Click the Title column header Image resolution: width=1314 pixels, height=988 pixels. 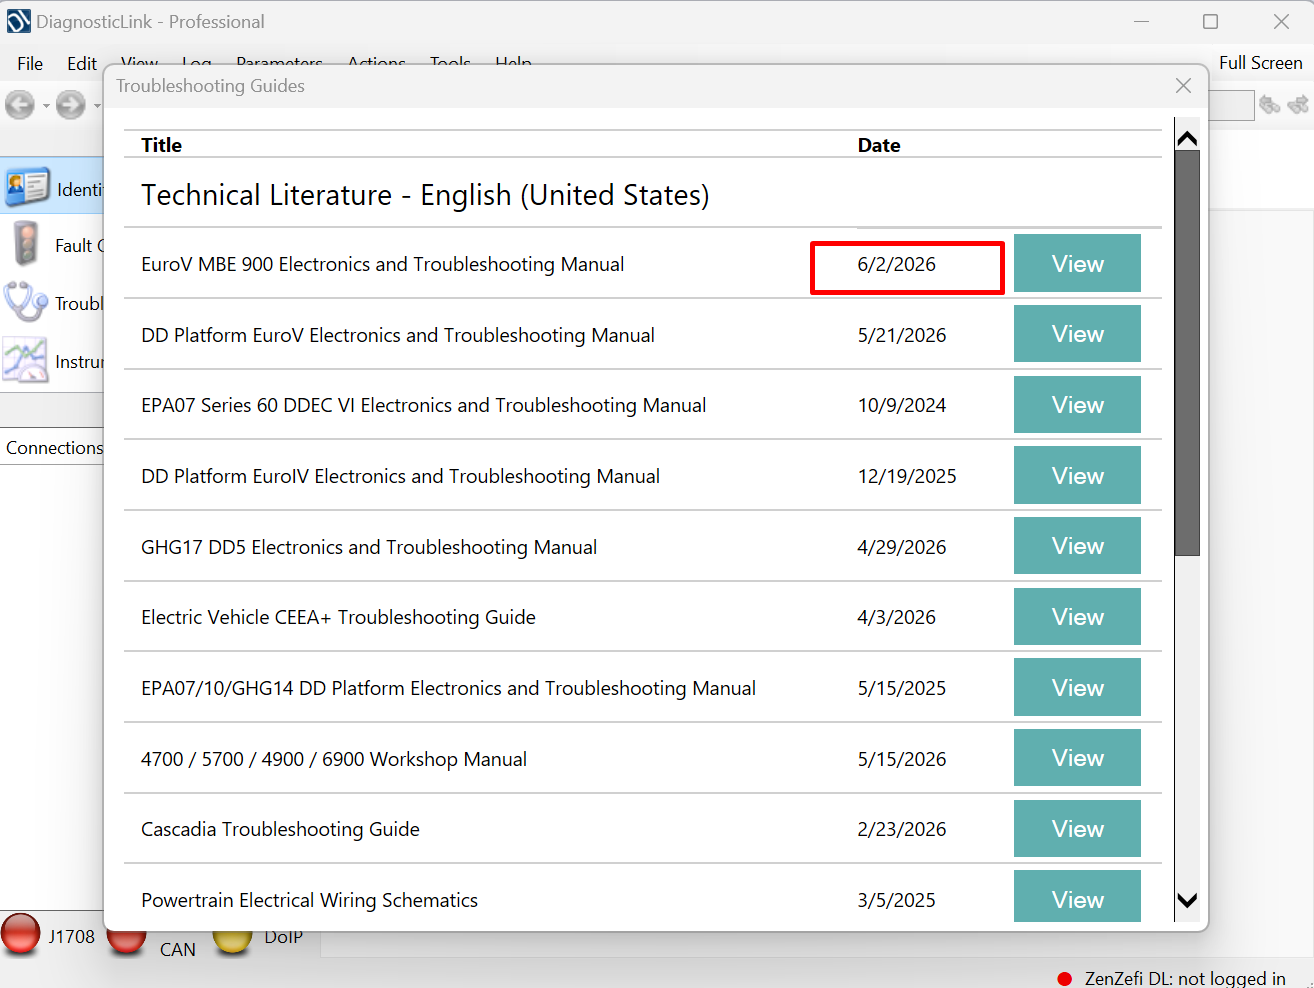[x=161, y=145]
